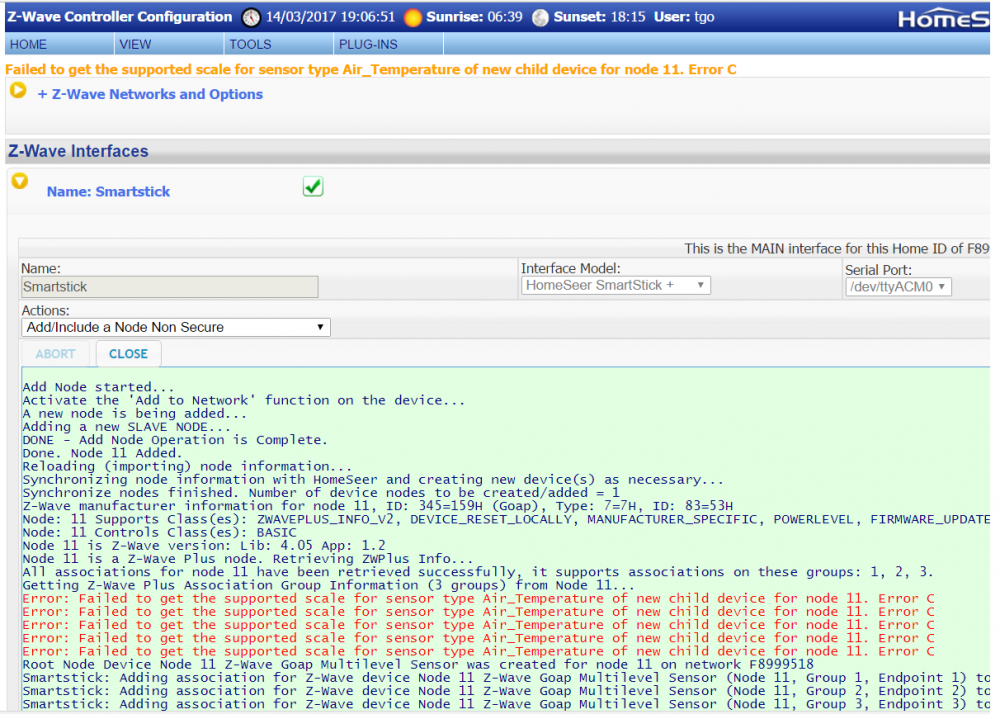Open the TOOLS menu
Viewport: 1000px width, 719px height.
click(x=250, y=45)
